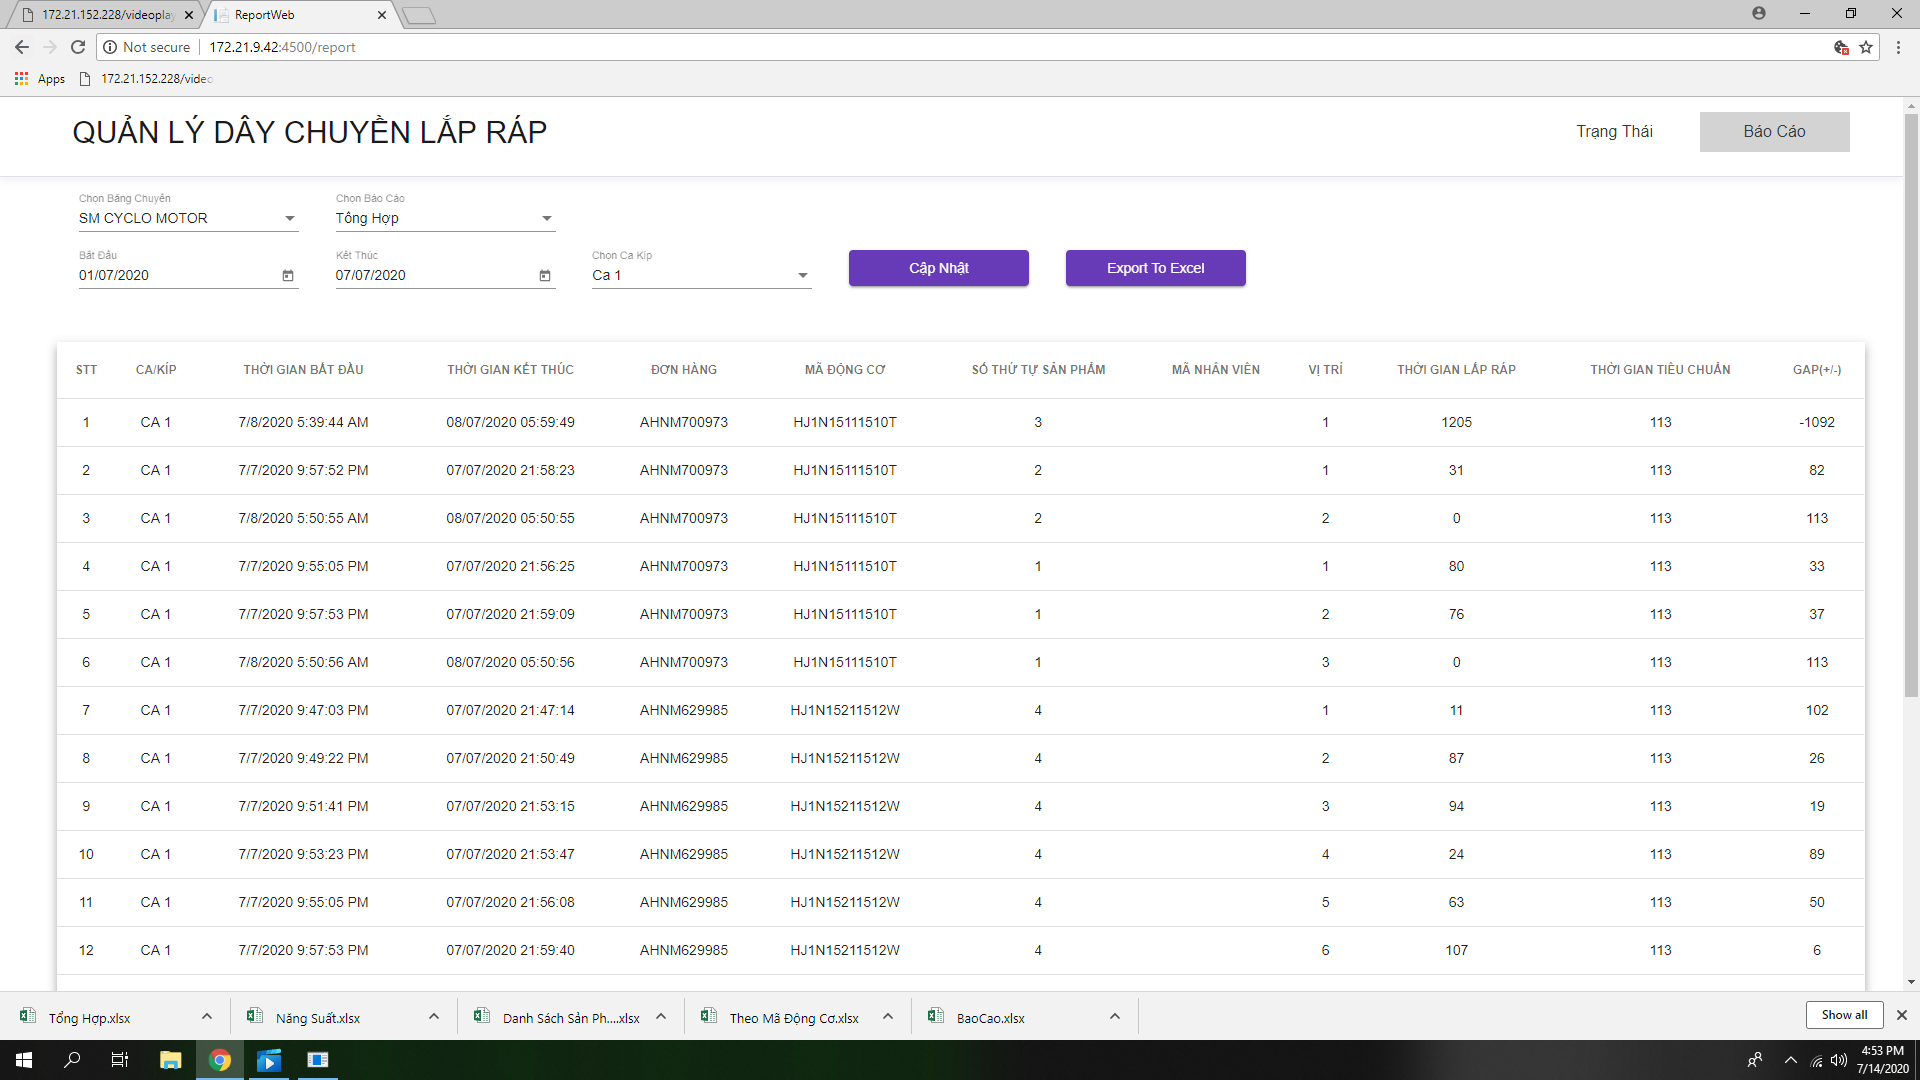1920x1080 pixels.
Task: Expand the SM CYCLO MOTOR line dropdown
Action: (289, 218)
